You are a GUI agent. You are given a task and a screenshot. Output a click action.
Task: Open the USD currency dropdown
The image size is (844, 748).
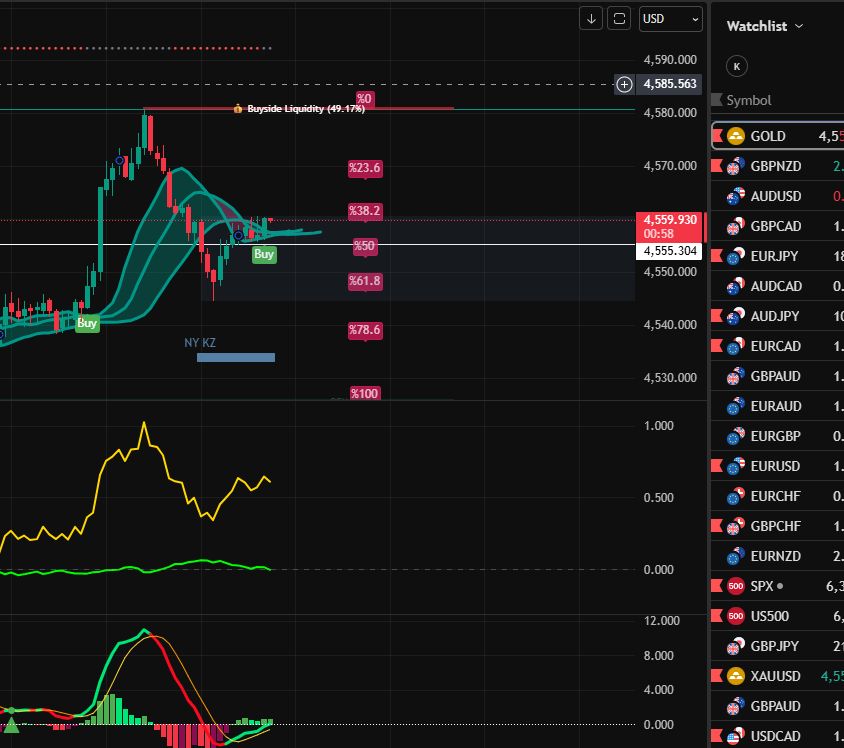pos(671,19)
